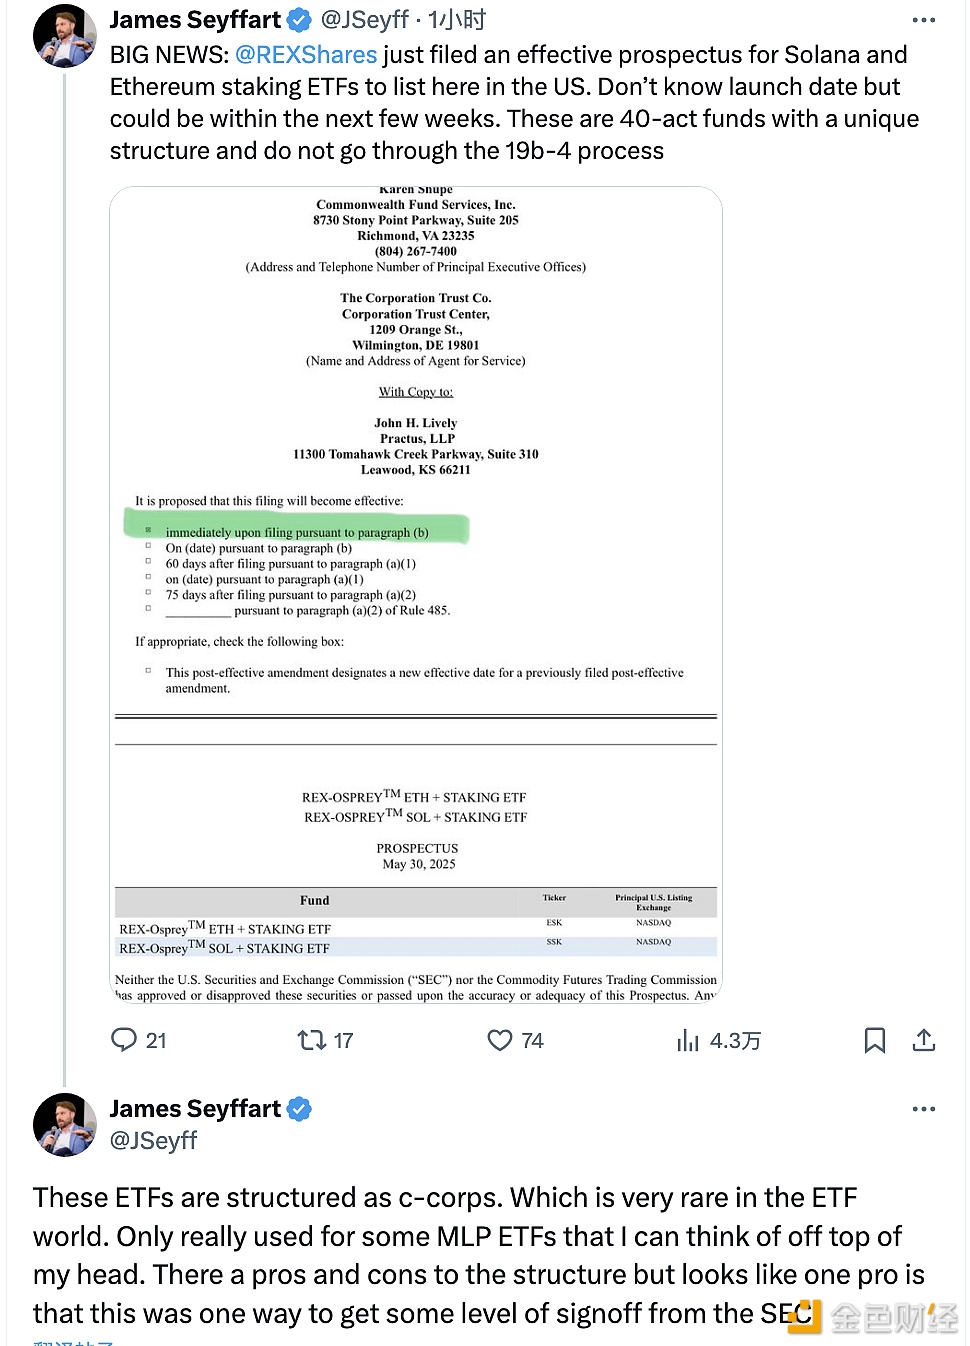Click verified badge beside first James Seyffart
The image size is (970, 1346).
[x=299, y=20]
